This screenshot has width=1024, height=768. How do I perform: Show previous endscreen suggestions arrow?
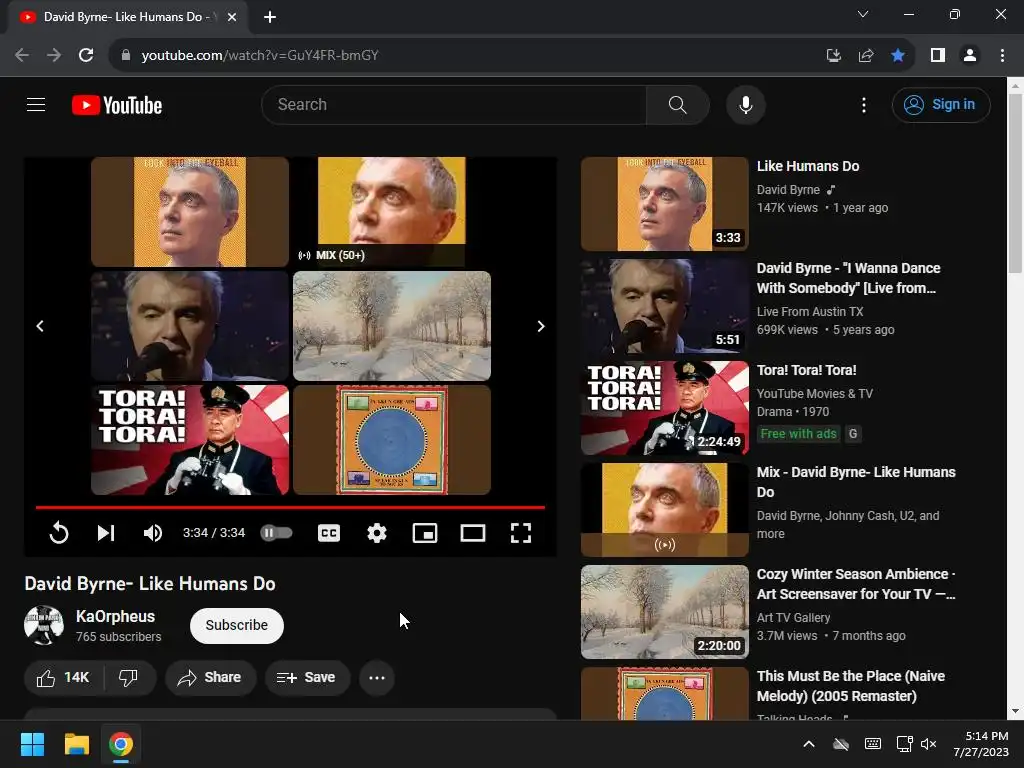pyautogui.click(x=40, y=326)
